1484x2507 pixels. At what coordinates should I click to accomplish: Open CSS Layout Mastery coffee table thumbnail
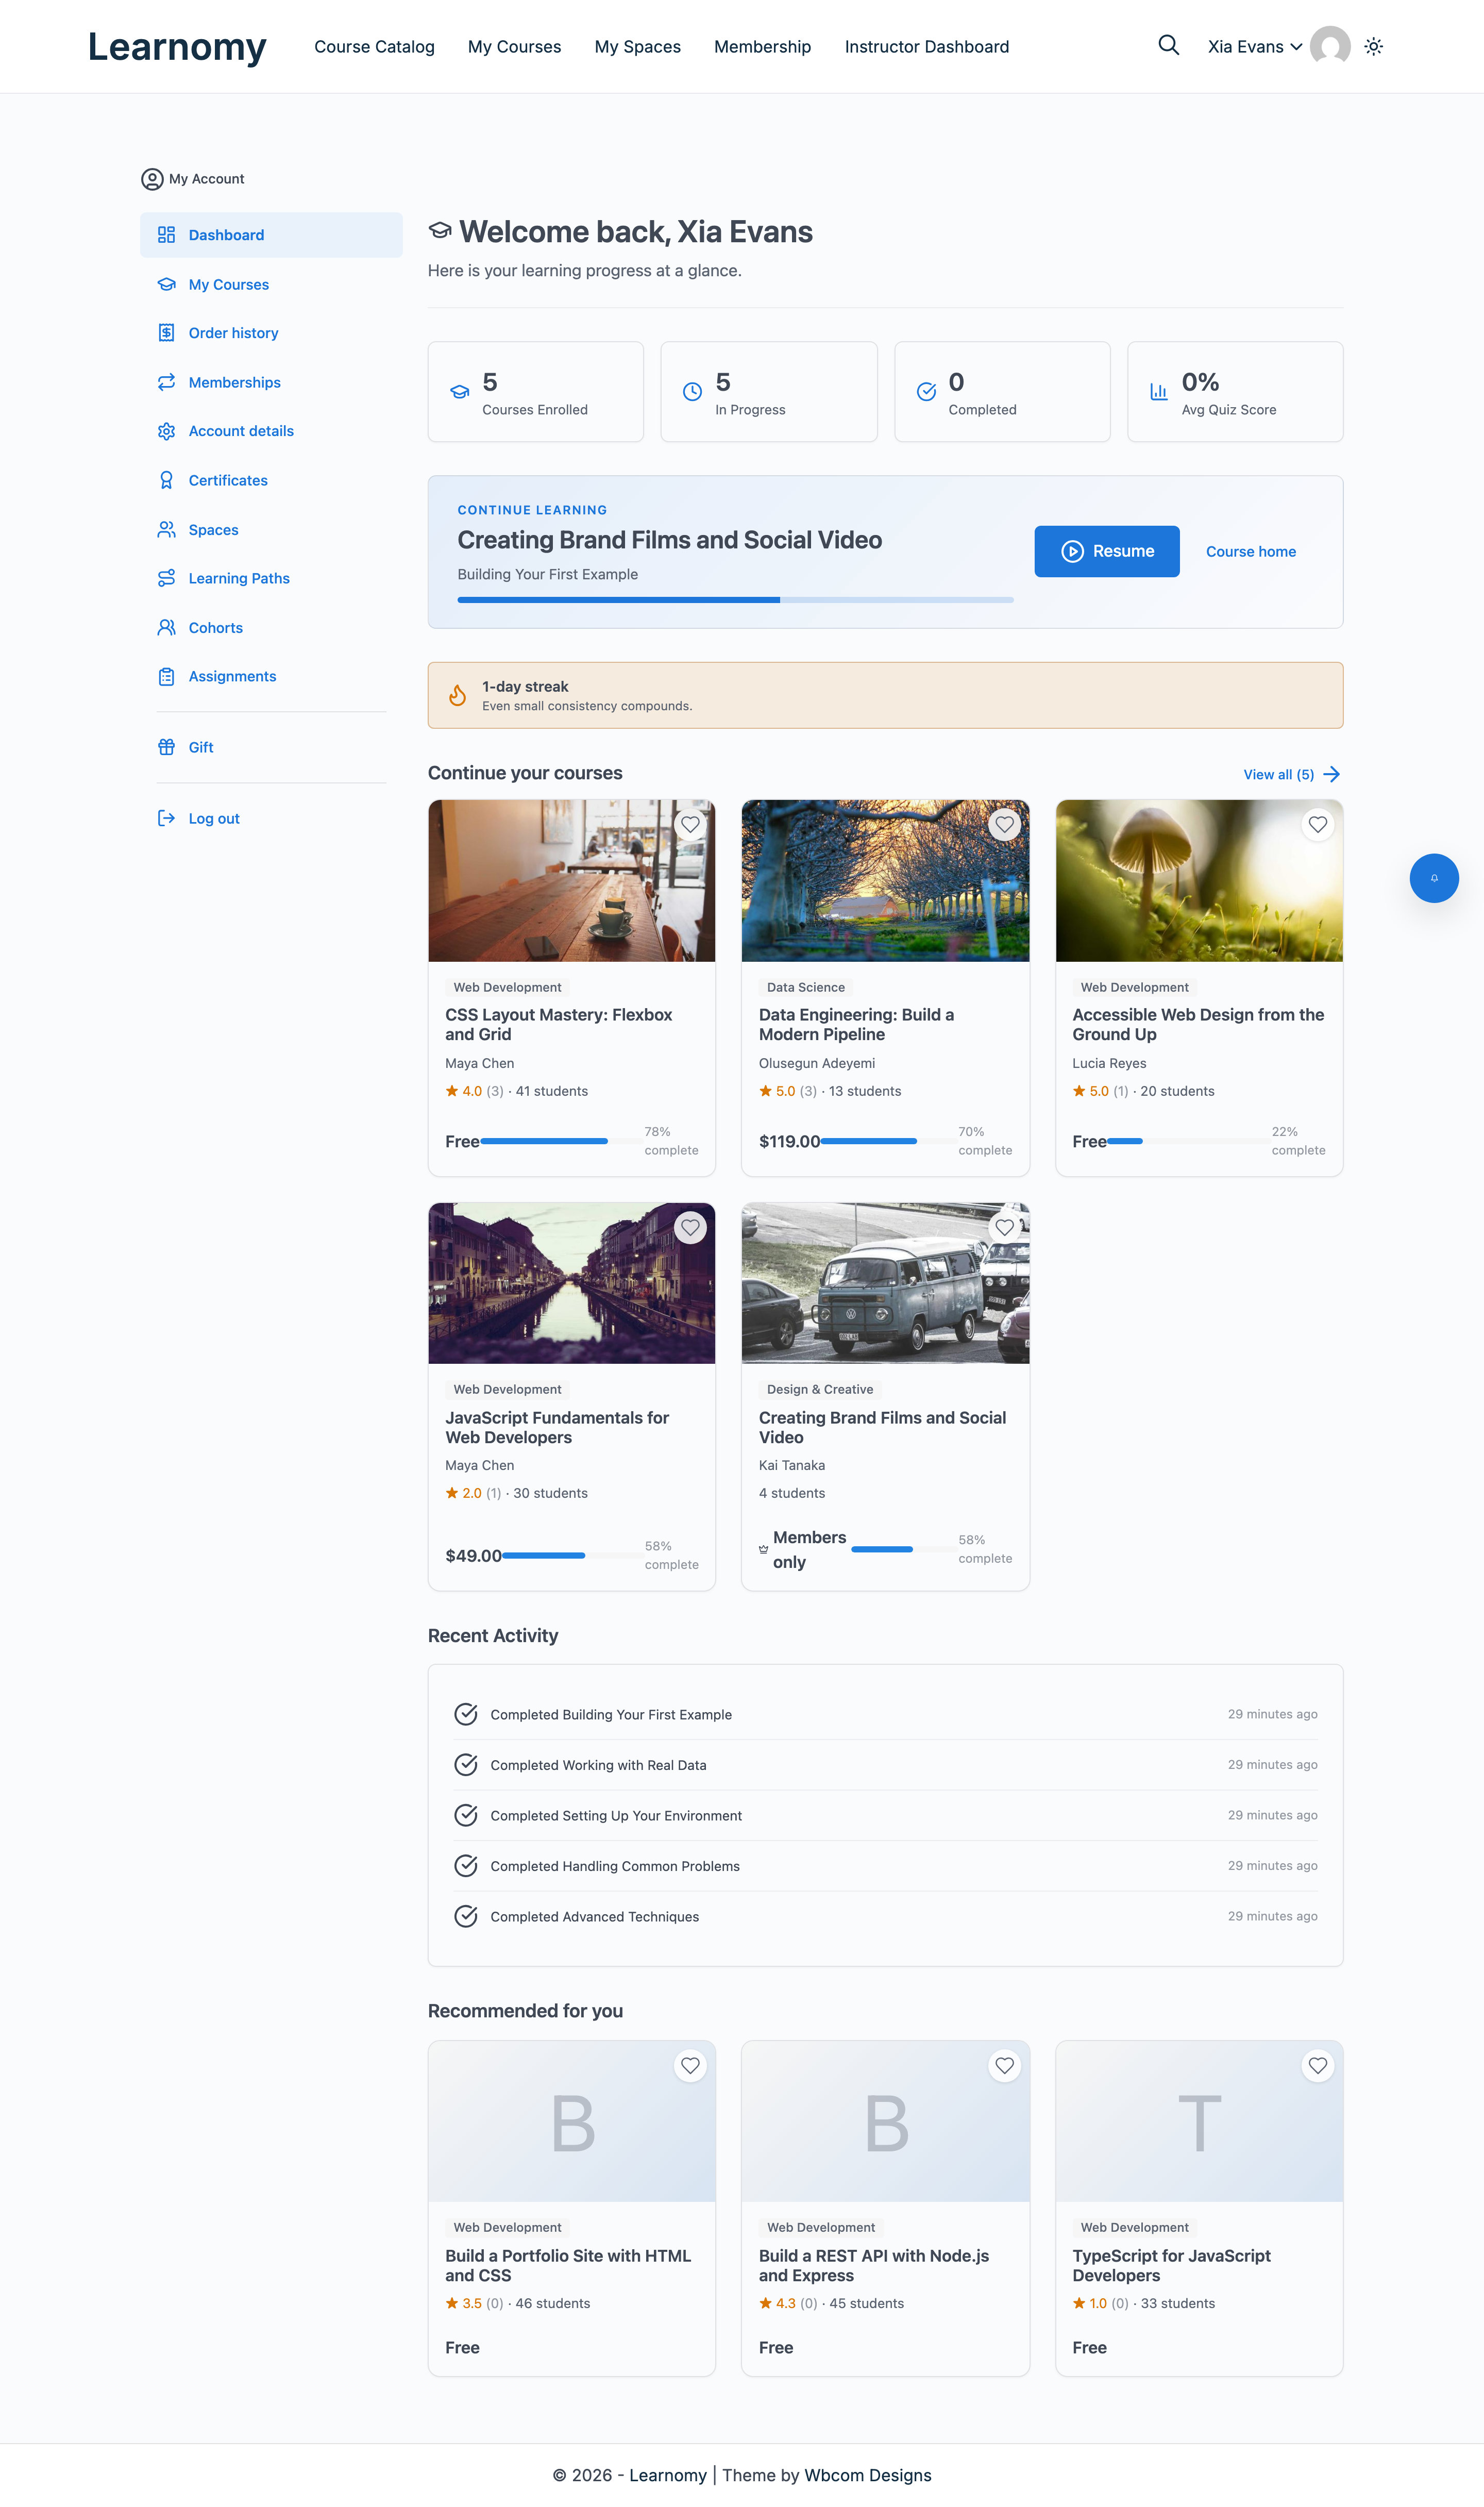571,880
